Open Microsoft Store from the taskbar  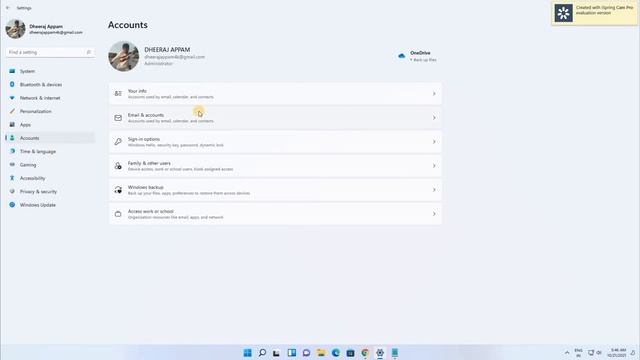point(350,353)
